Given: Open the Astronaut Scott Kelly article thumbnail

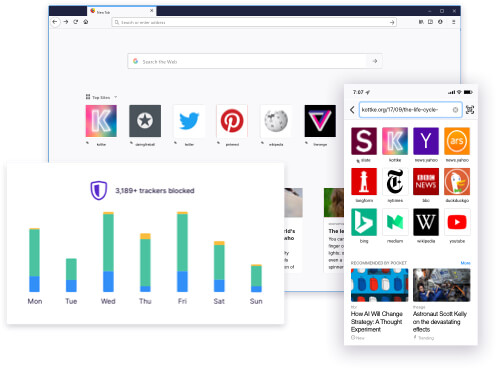Looking at the screenshot, I should click(x=441, y=285).
